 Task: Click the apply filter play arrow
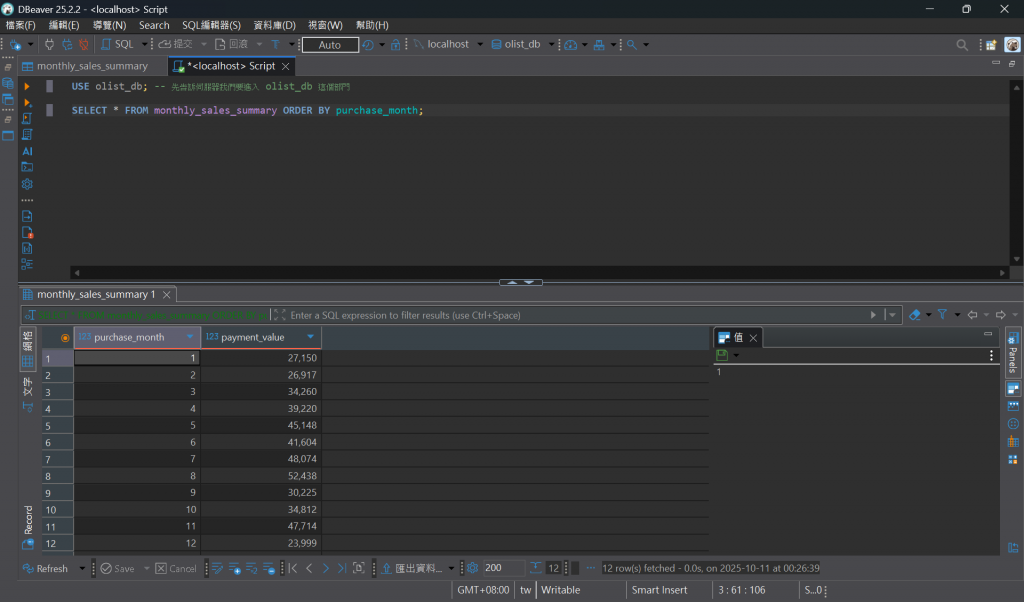(873, 315)
